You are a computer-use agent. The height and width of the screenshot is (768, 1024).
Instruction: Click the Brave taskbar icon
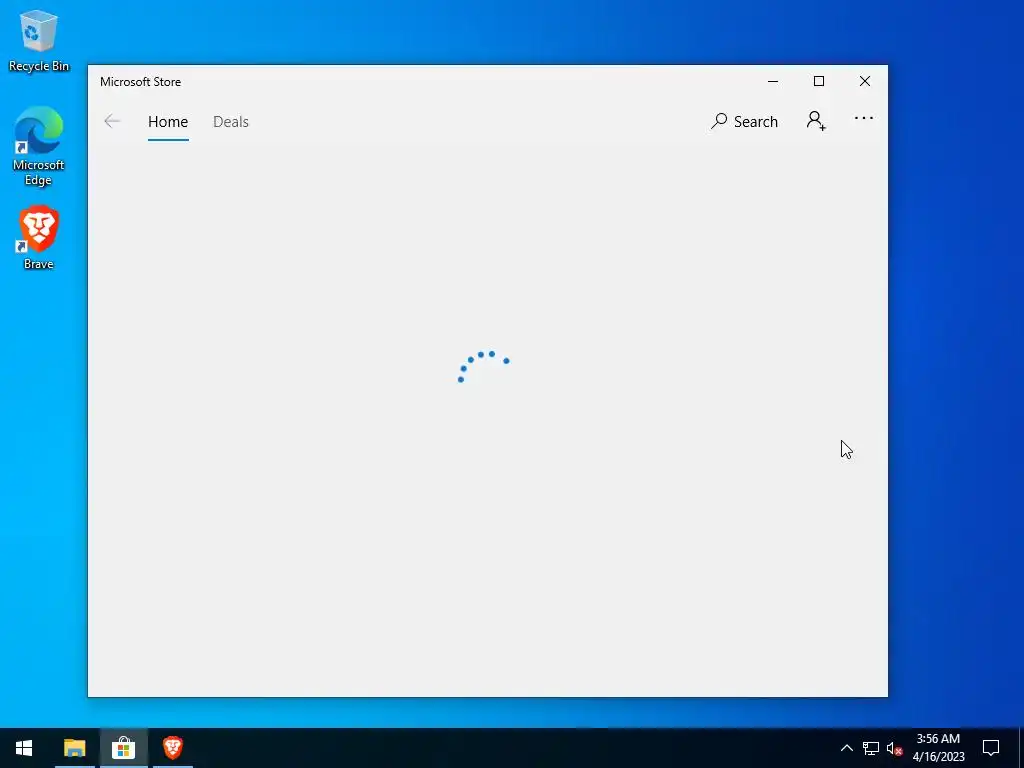[172, 748]
